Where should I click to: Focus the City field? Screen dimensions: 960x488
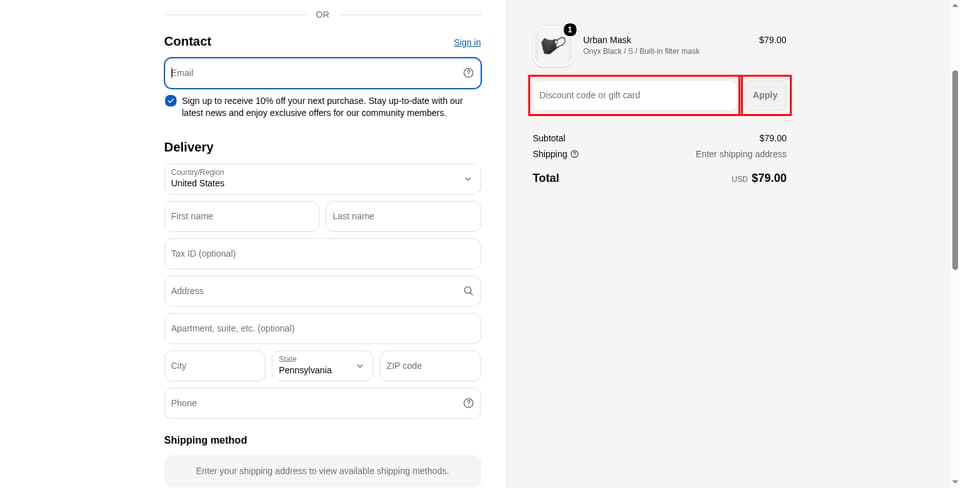pyautogui.click(x=215, y=366)
